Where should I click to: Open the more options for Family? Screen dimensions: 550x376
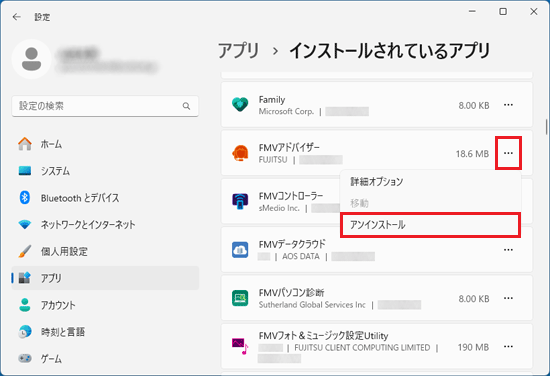(508, 105)
